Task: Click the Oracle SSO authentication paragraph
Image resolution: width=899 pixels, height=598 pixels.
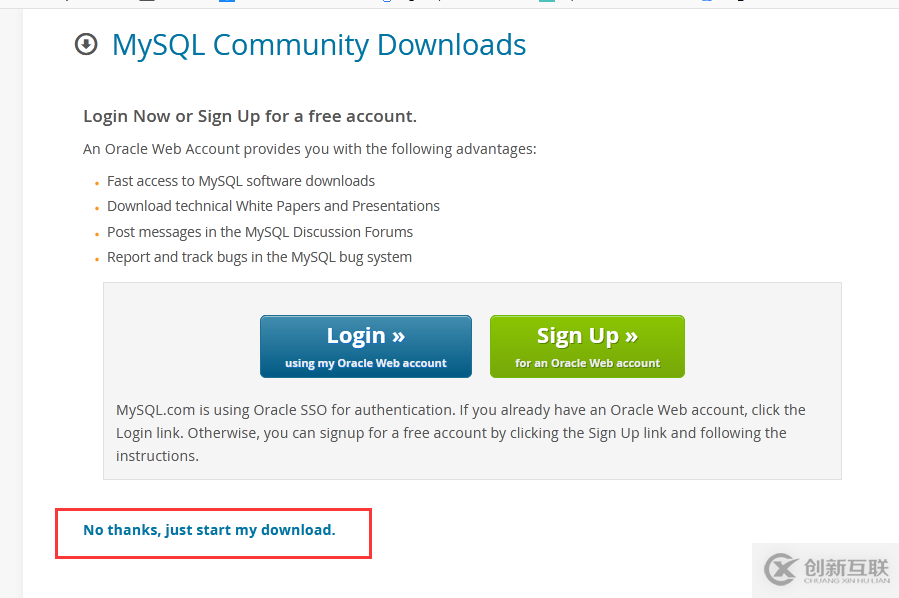Action: pos(460,433)
